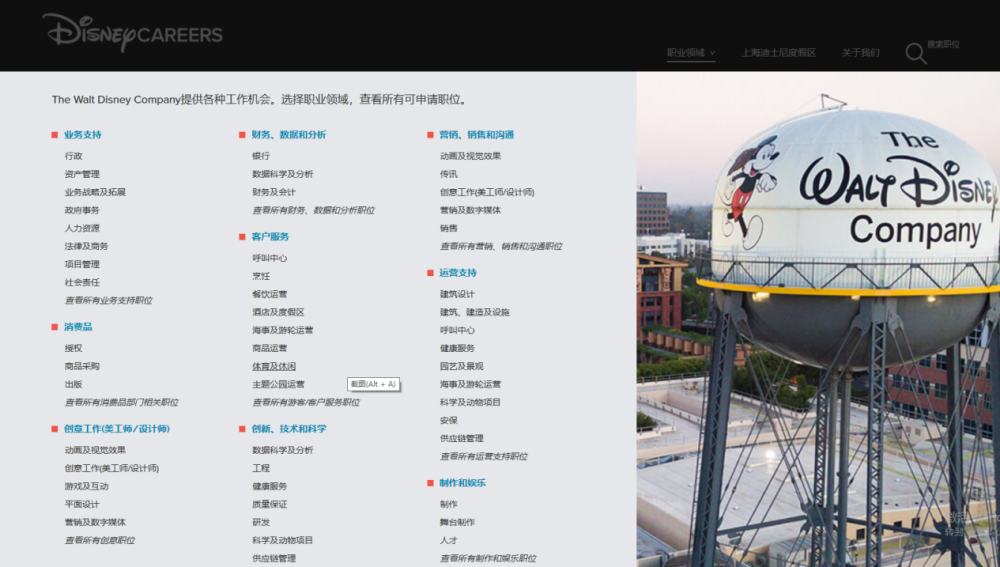
Task: Choose 园艺及景观
Action: [461, 366]
